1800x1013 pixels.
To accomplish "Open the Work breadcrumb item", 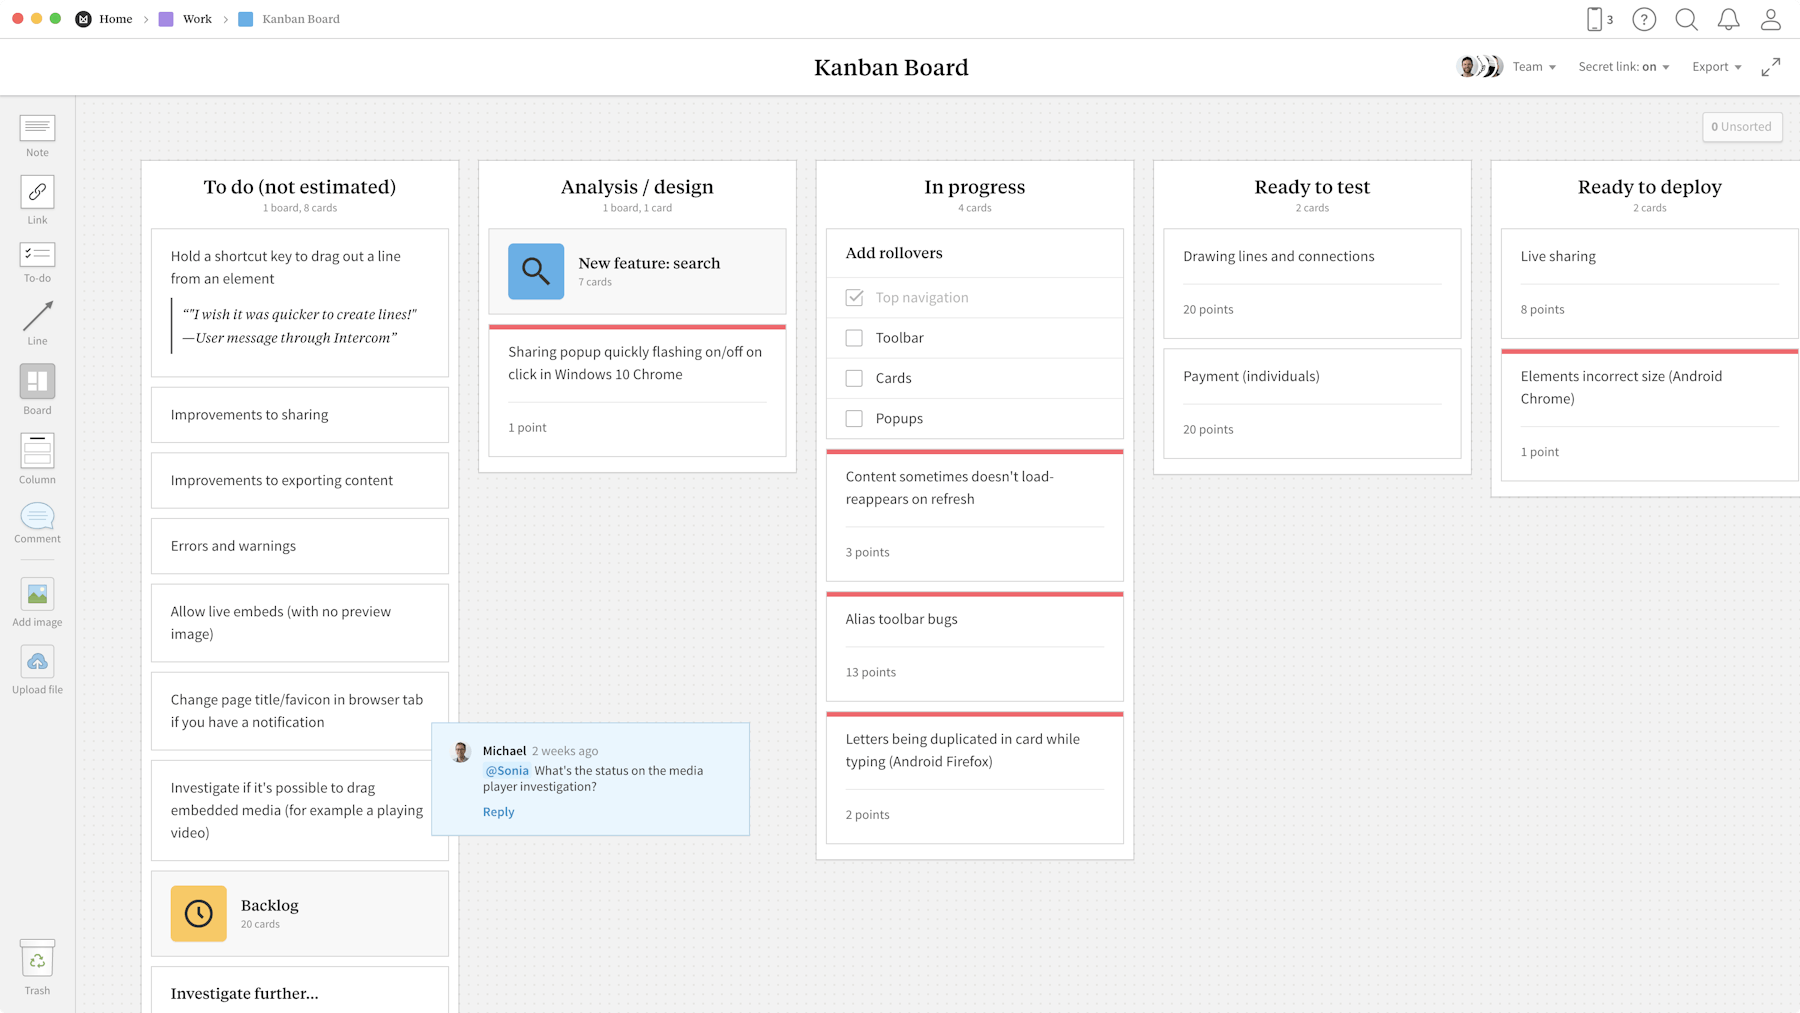I will point(197,18).
